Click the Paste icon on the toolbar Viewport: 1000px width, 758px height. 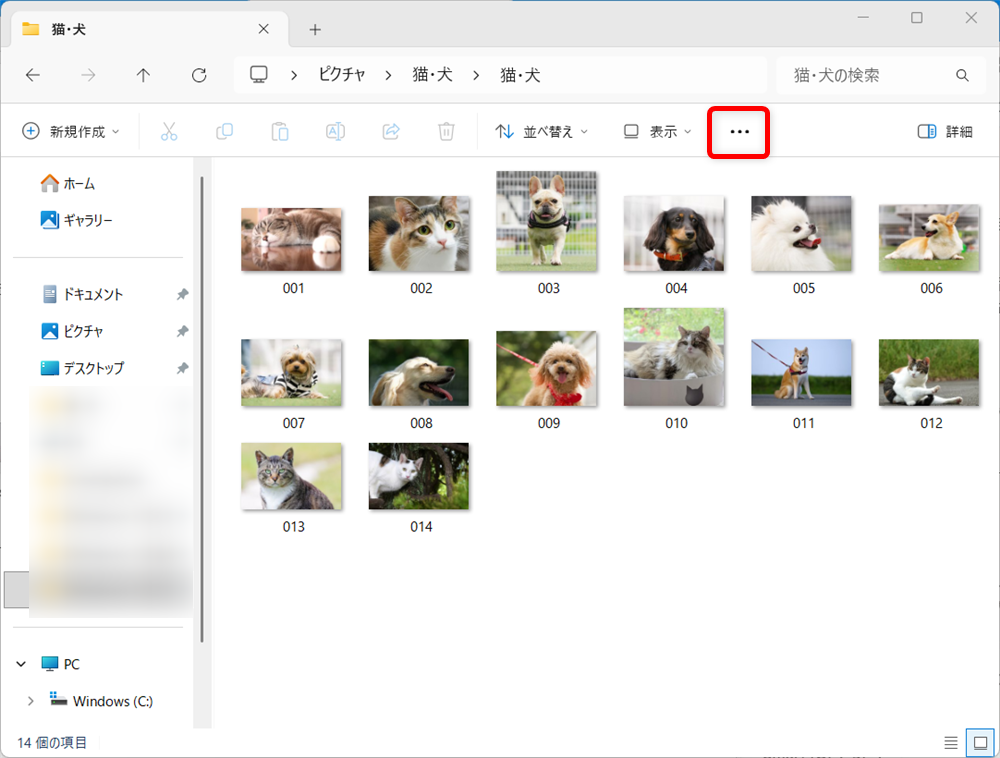click(x=279, y=130)
